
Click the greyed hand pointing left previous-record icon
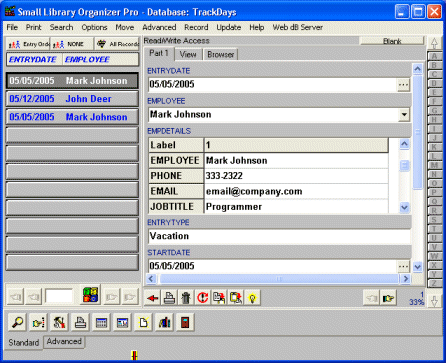[x=372, y=298]
